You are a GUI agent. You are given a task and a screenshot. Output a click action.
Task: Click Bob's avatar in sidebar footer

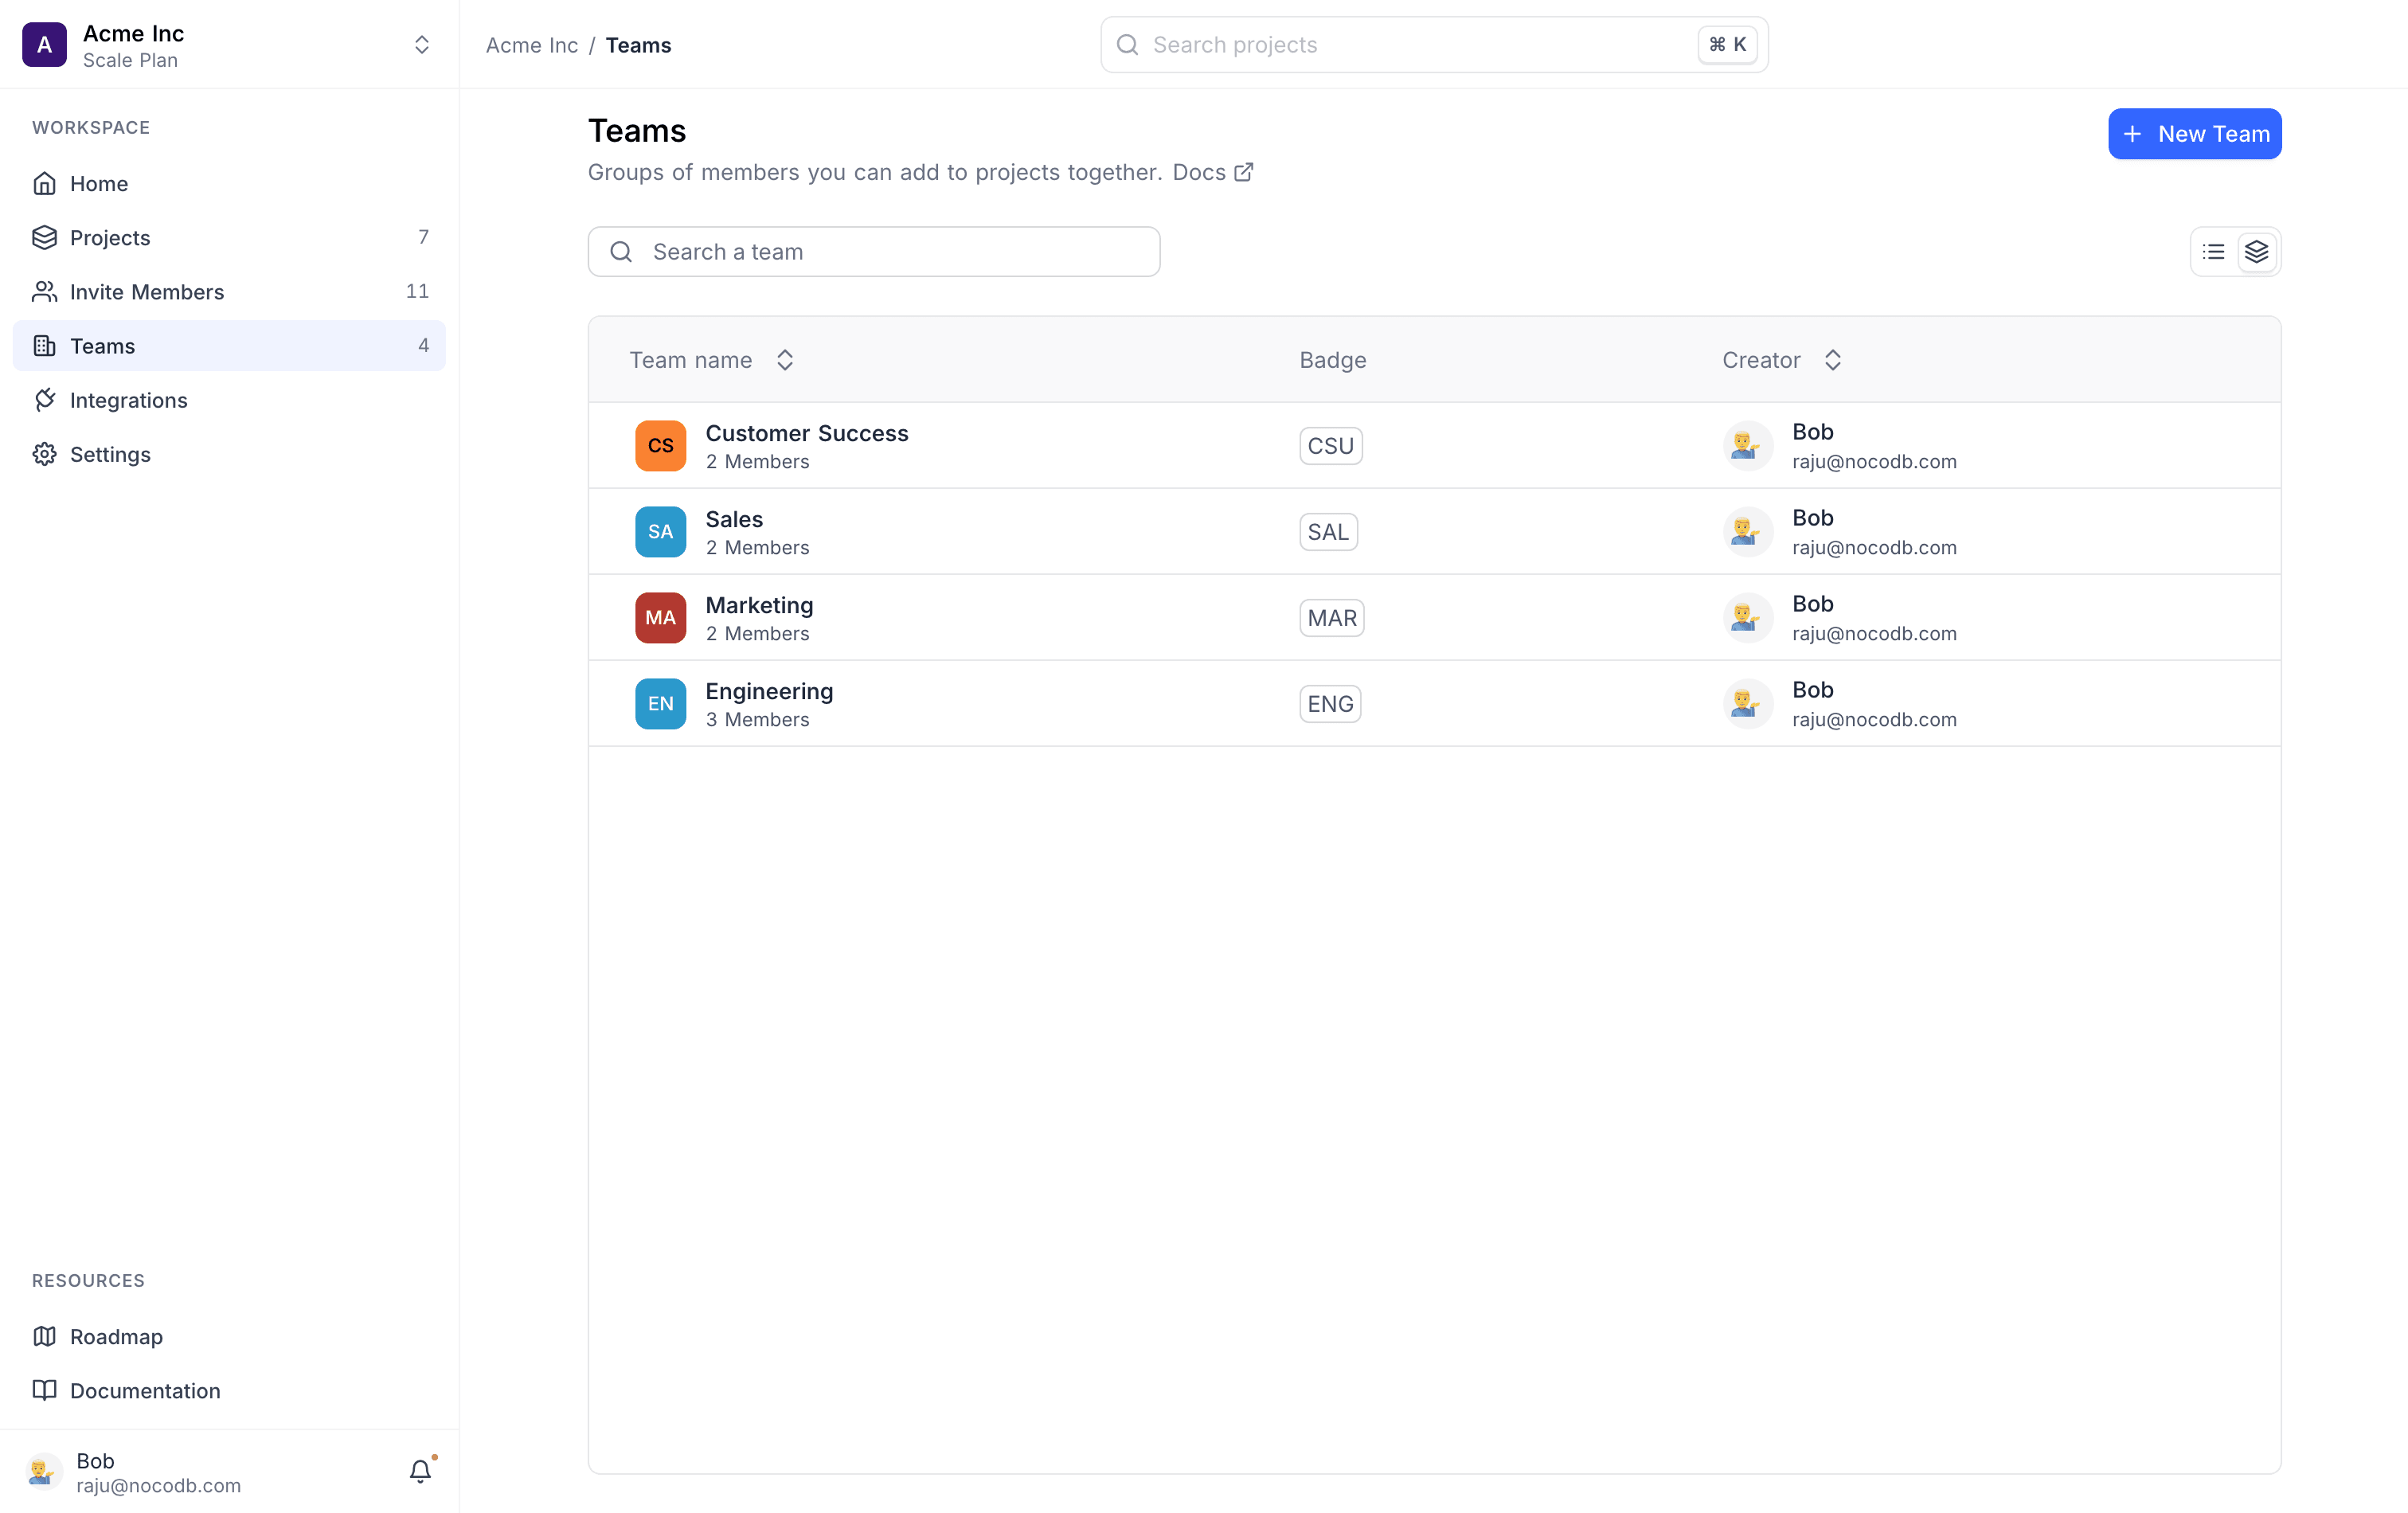coord(43,1472)
